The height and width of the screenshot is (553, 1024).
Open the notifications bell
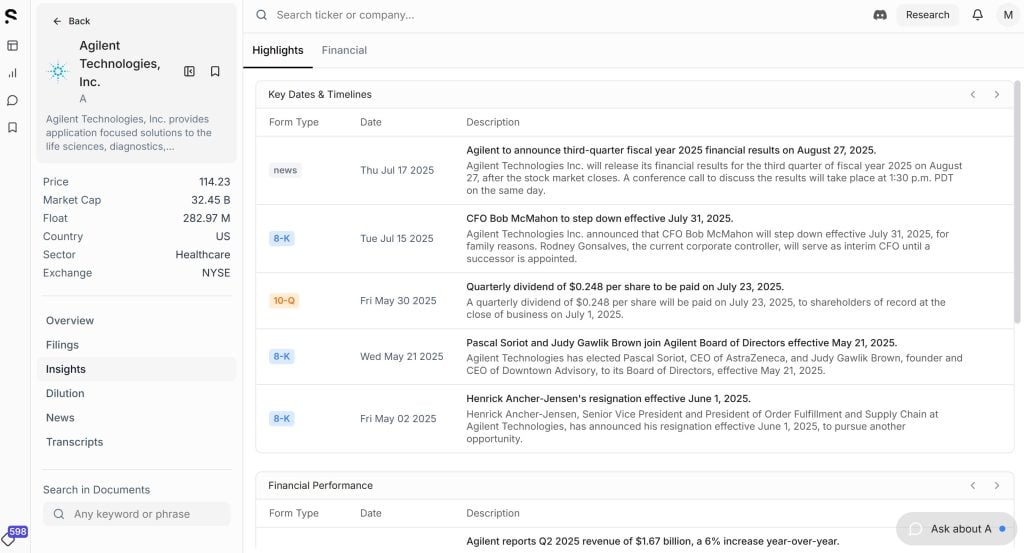coord(977,15)
